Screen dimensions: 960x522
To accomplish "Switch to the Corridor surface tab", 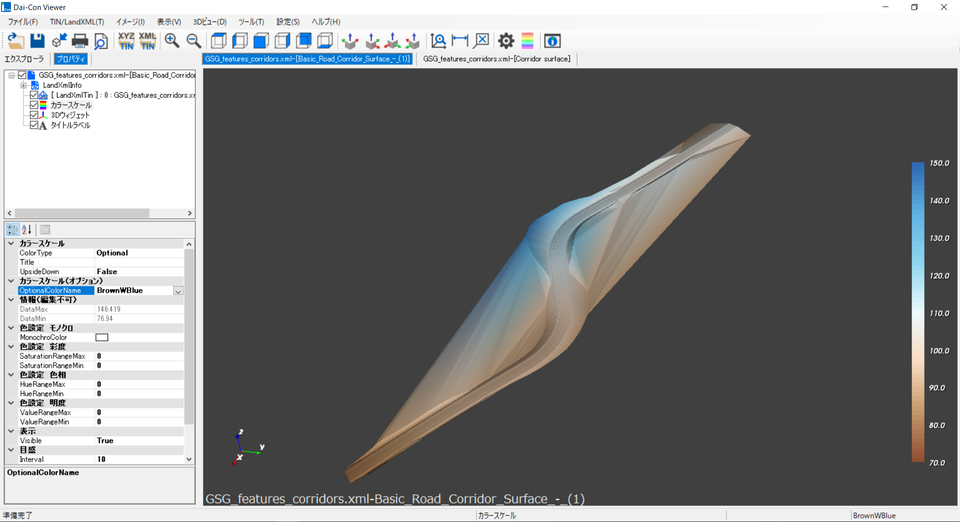I will click(x=495, y=59).
